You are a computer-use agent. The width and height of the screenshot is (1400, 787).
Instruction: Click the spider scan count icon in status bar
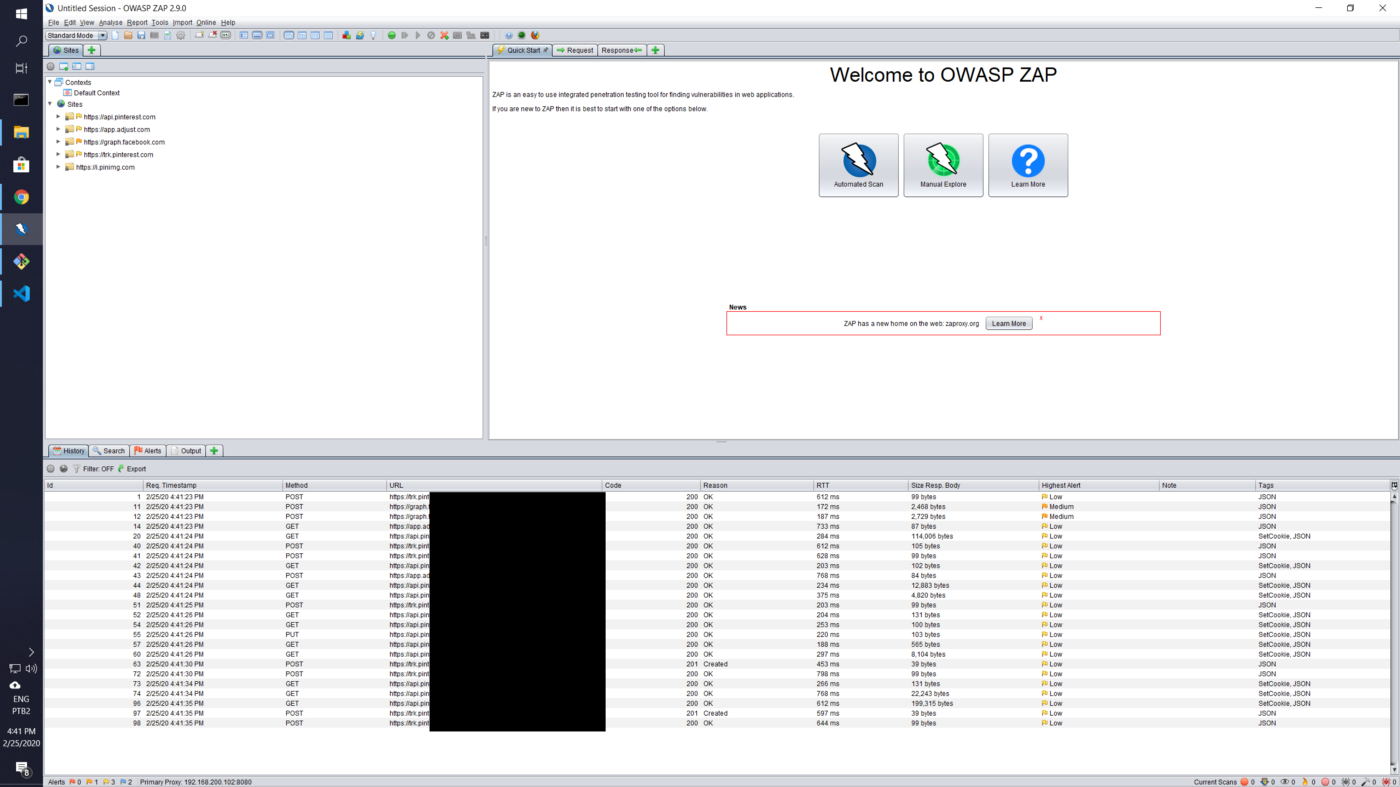(1345, 782)
